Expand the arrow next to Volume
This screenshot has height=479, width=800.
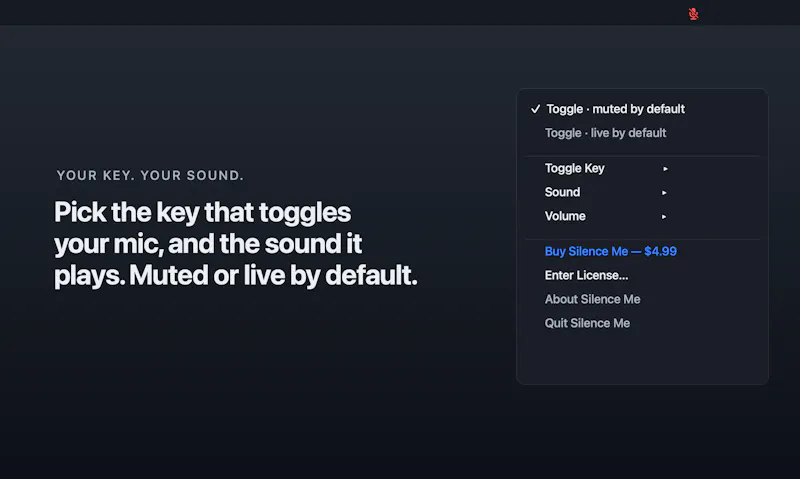tap(664, 217)
